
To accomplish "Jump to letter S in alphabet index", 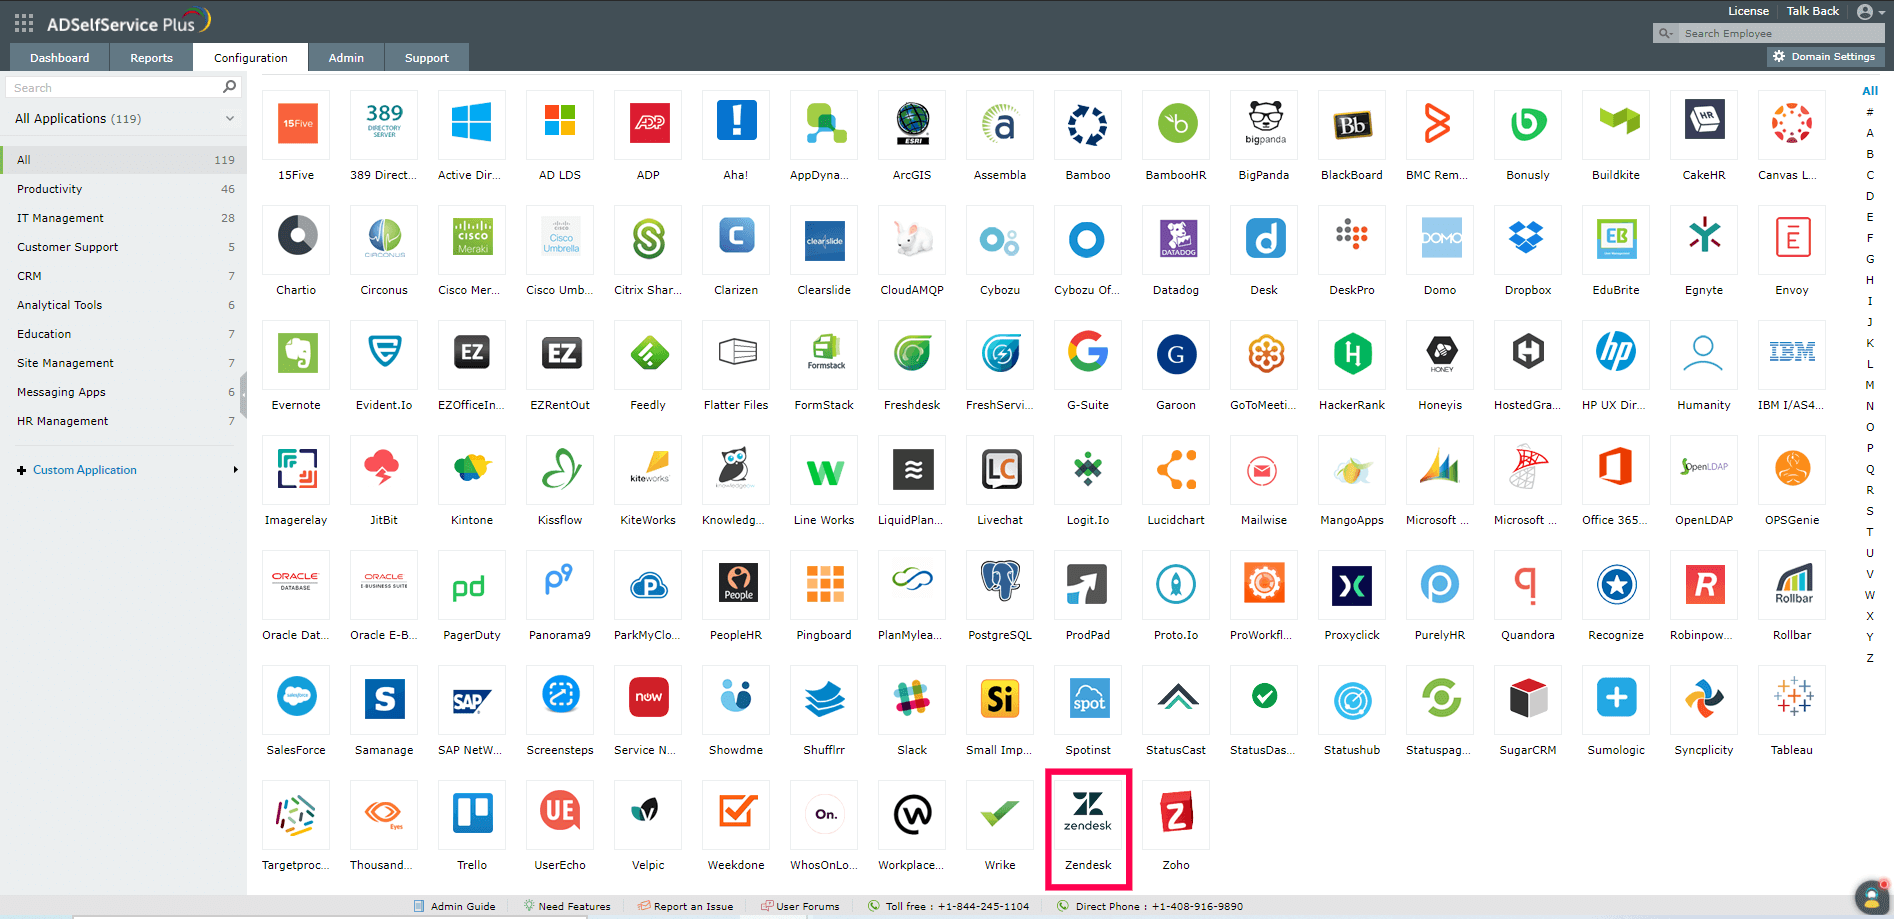I will [1870, 511].
